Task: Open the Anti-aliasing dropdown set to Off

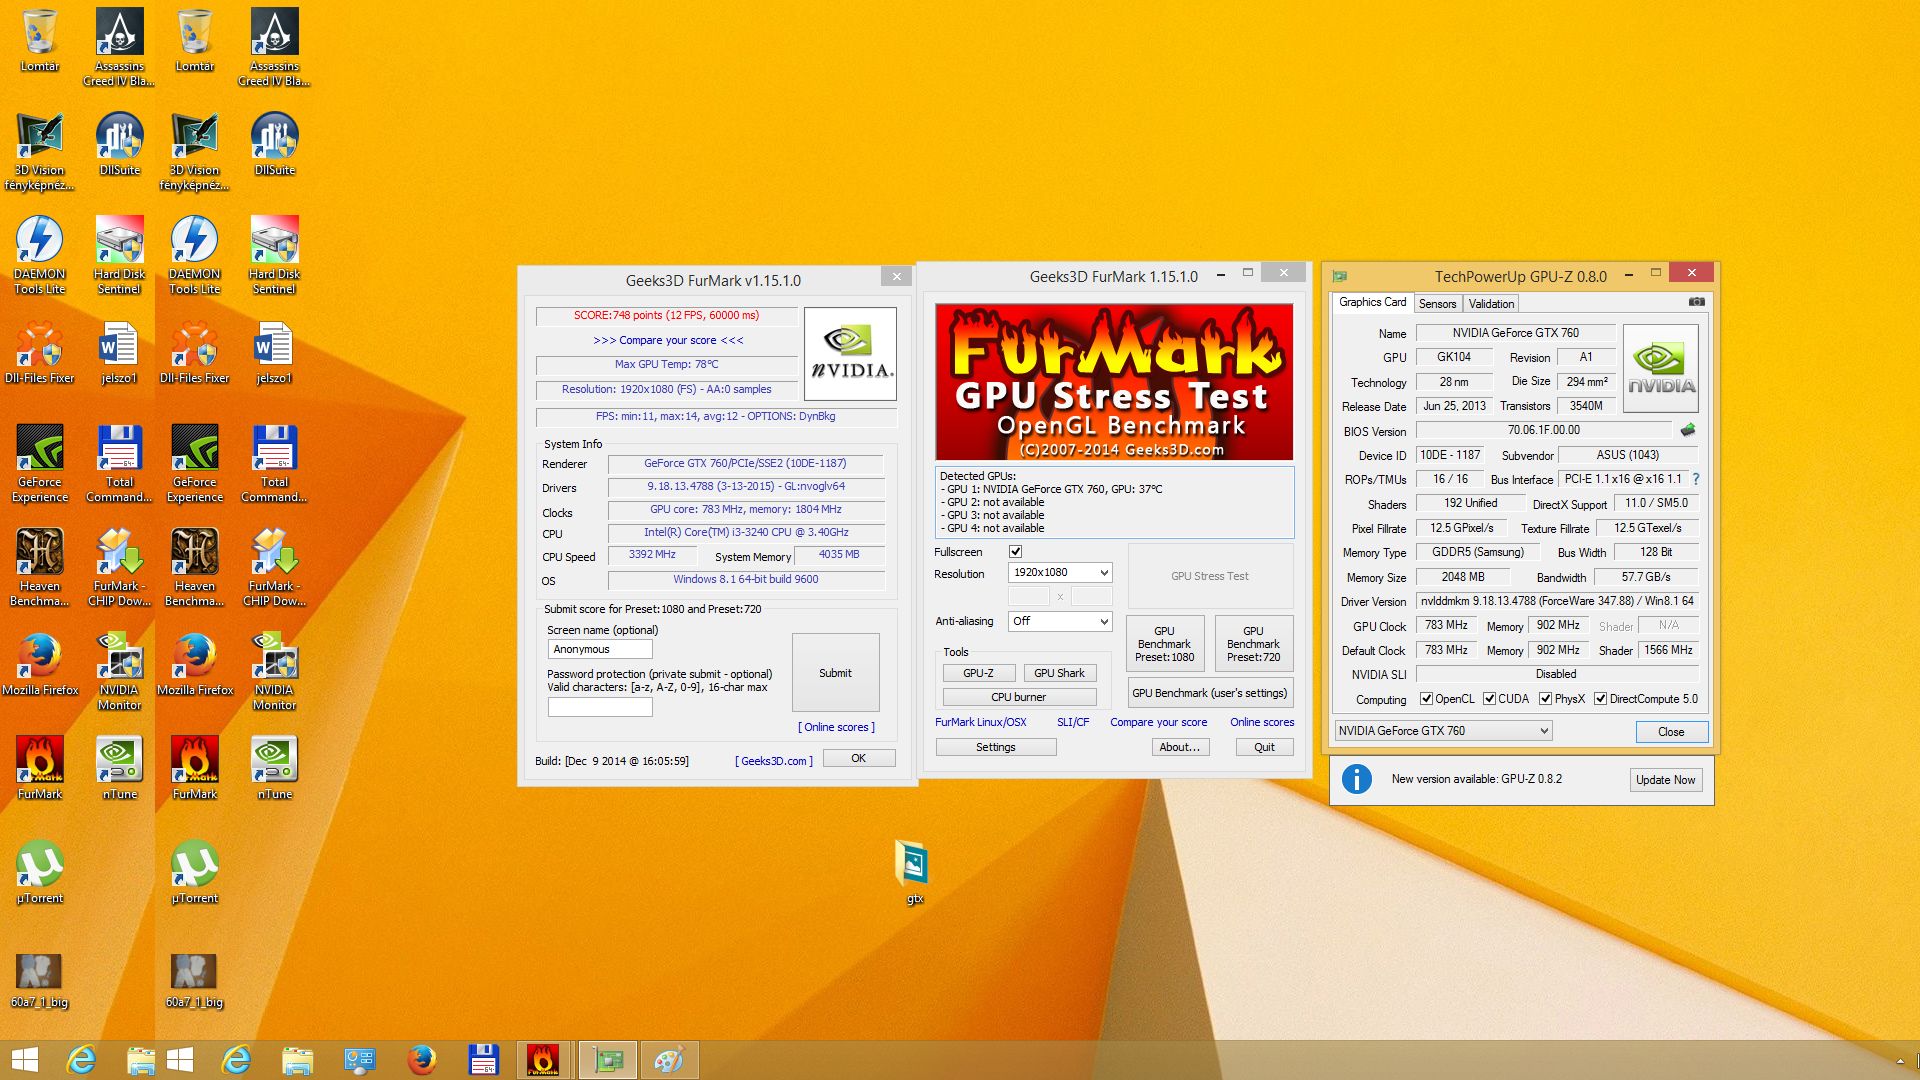Action: pyautogui.click(x=1060, y=621)
